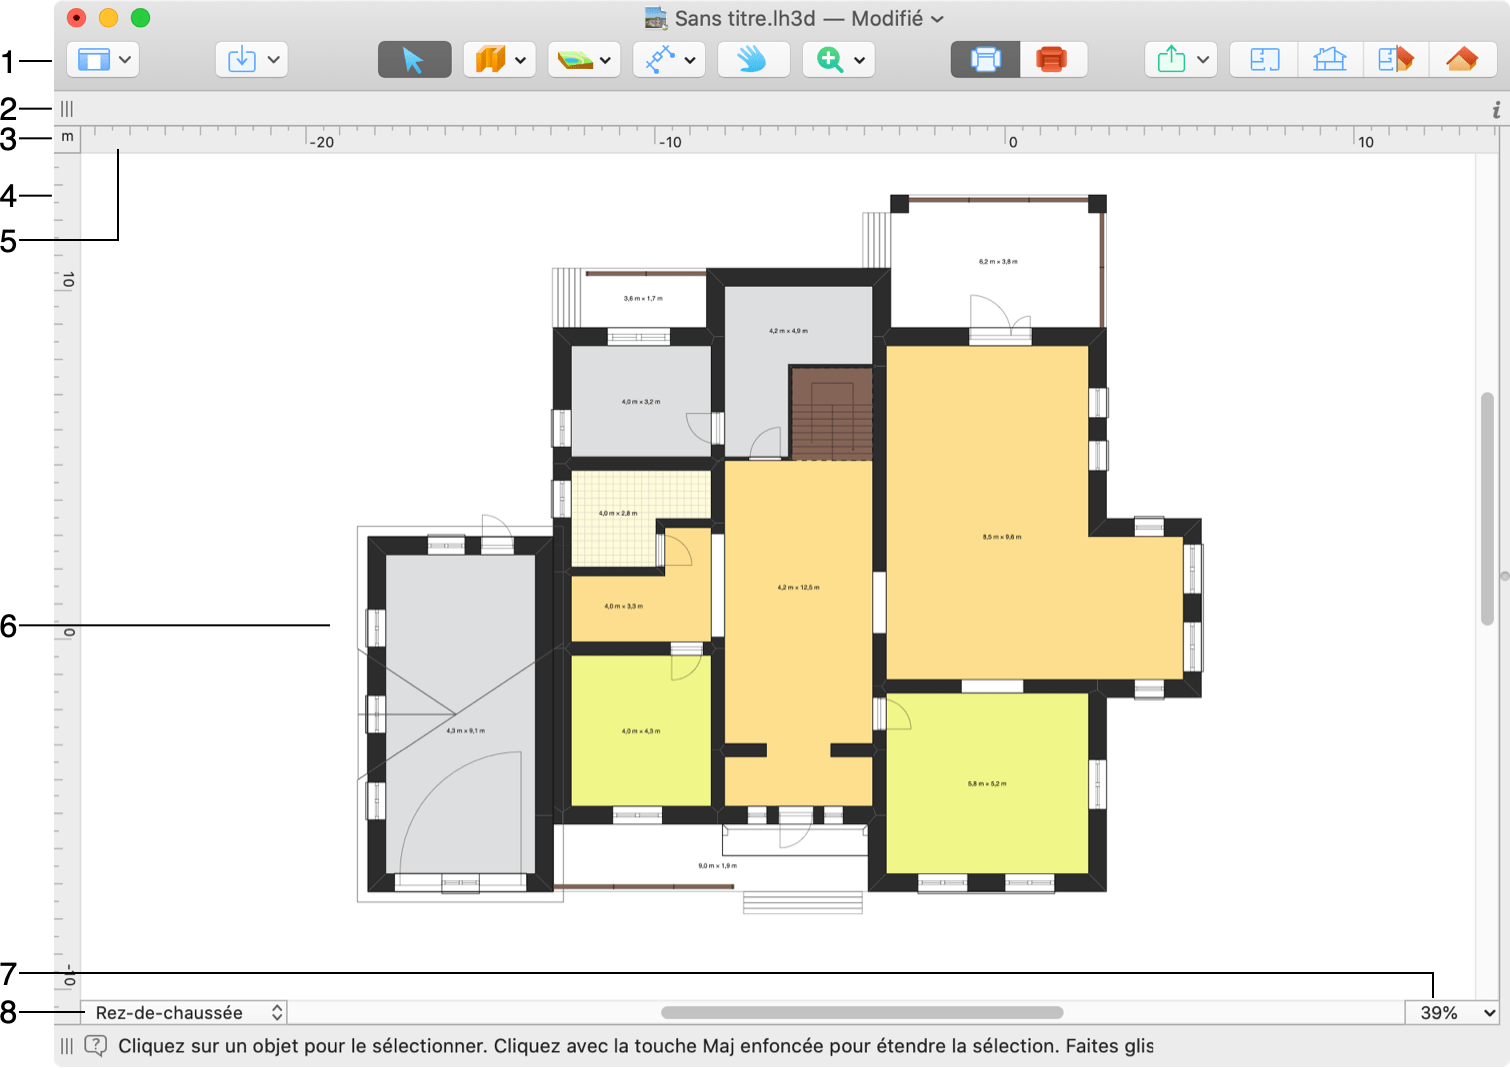Switch to 2D Elevation view
The width and height of the screenshot is (1510, 1068).
click(x=1330, y=60)
